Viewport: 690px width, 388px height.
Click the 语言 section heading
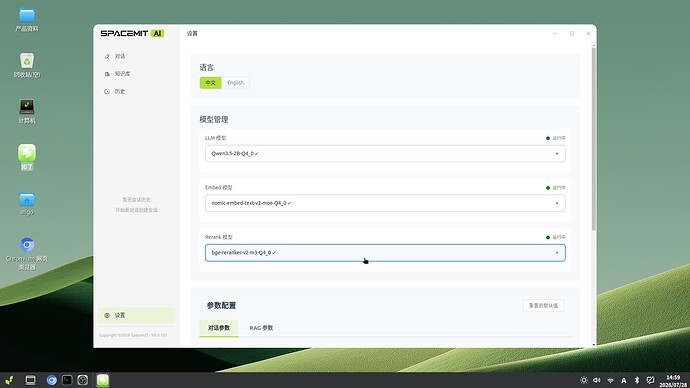(x=206, y=67)
